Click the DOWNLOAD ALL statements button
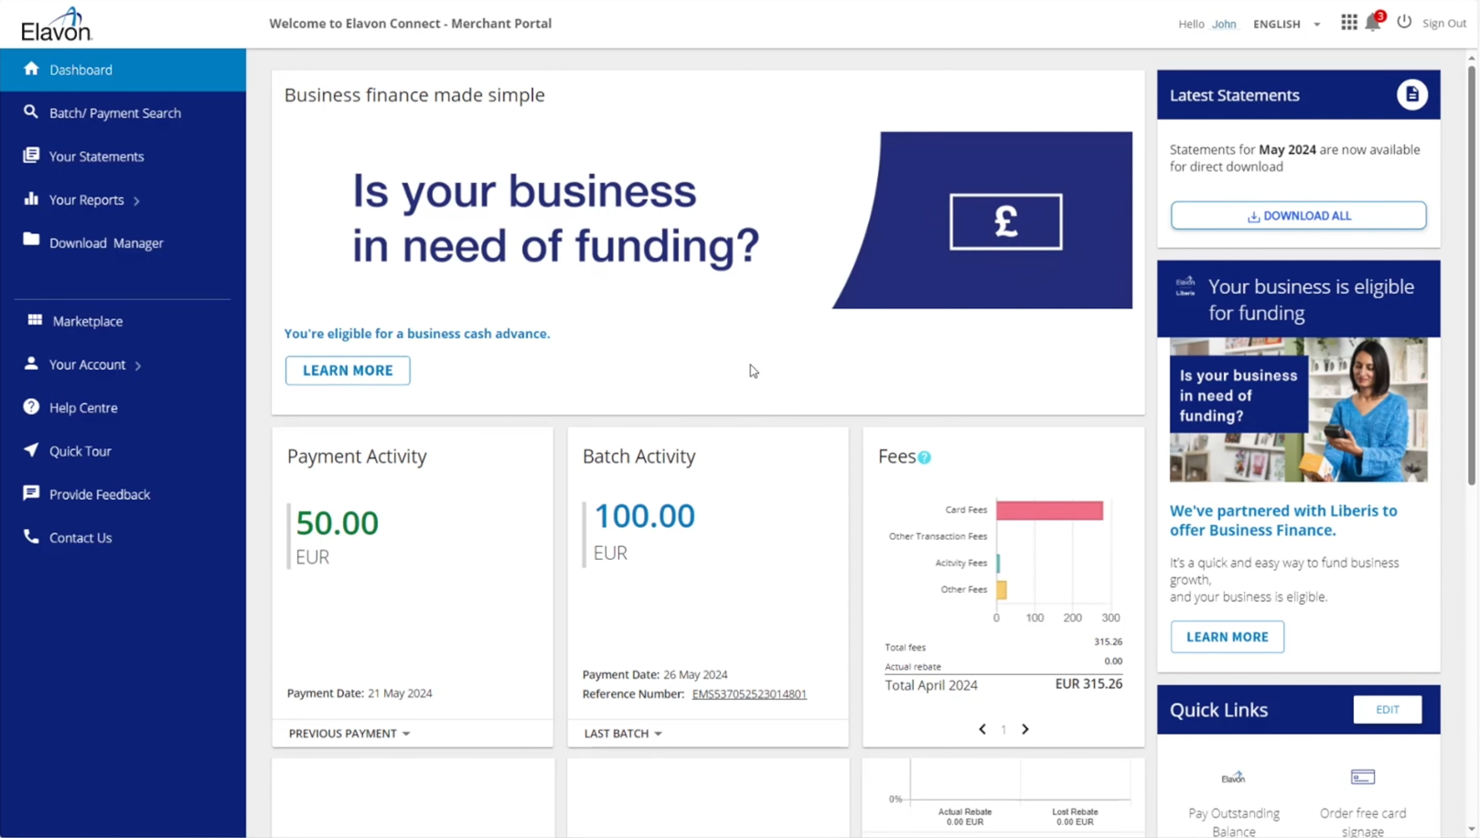This screenshot has height=838, width=1480. (1298, 216)
